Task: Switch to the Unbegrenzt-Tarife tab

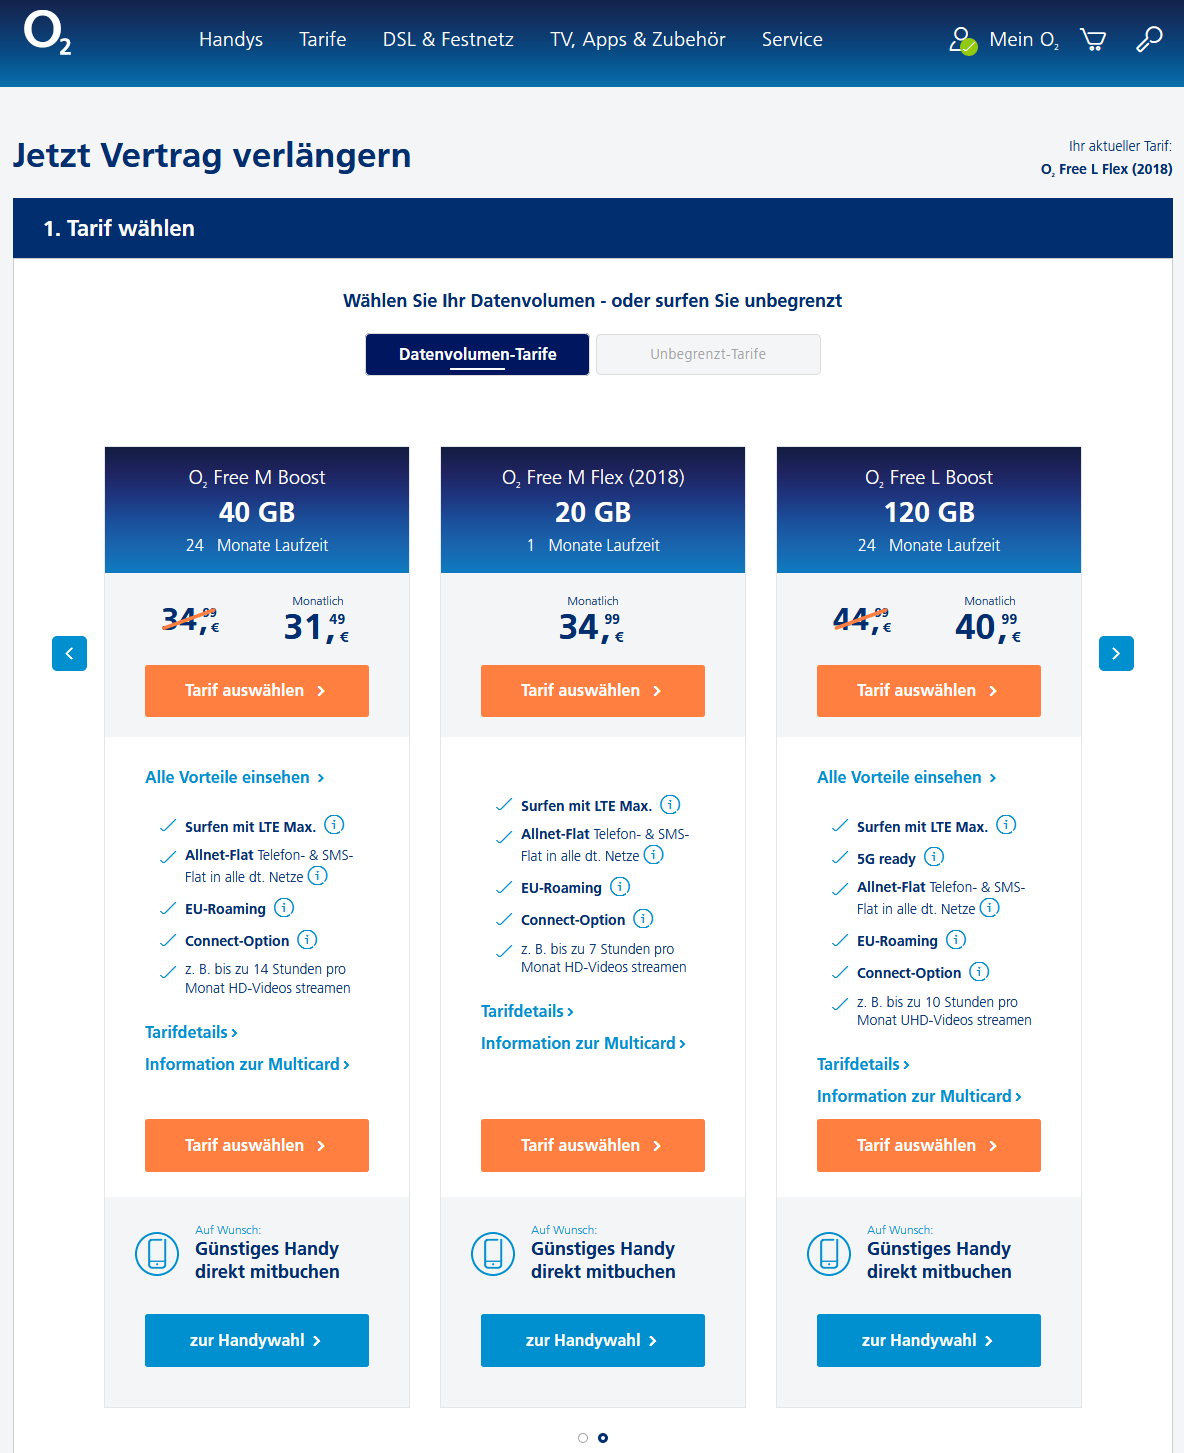Action: coord(708,354)
